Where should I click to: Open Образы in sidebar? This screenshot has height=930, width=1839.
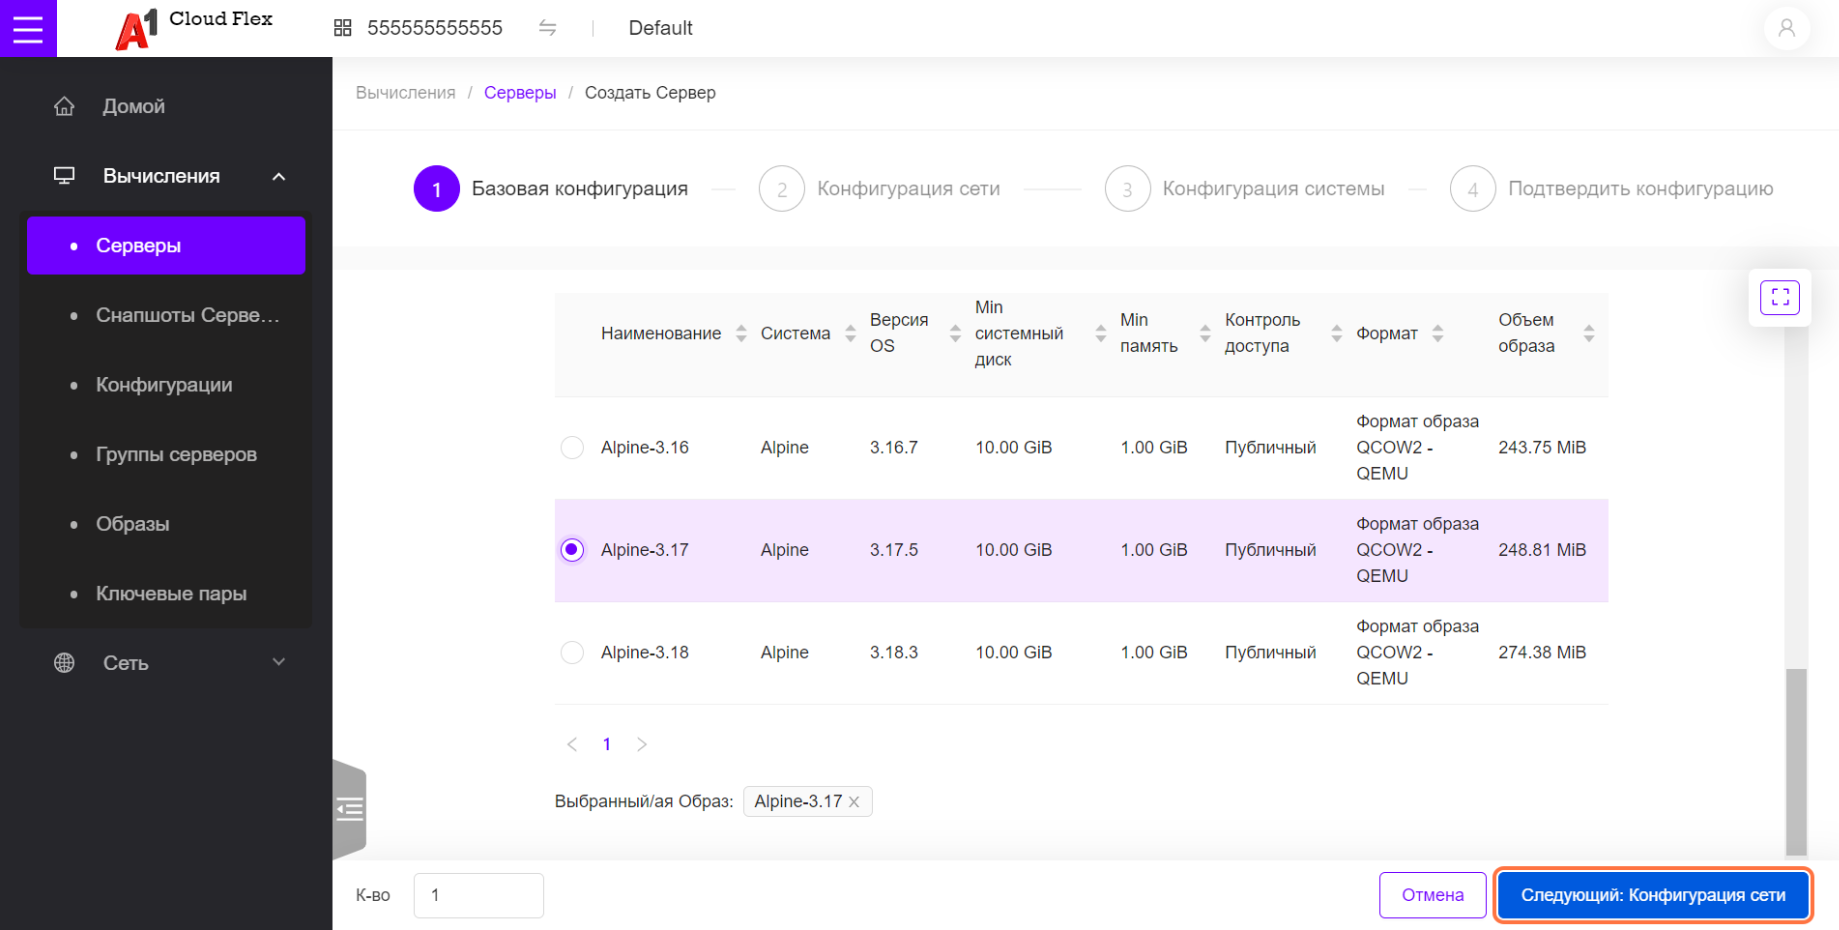click(x=166, y=524)
